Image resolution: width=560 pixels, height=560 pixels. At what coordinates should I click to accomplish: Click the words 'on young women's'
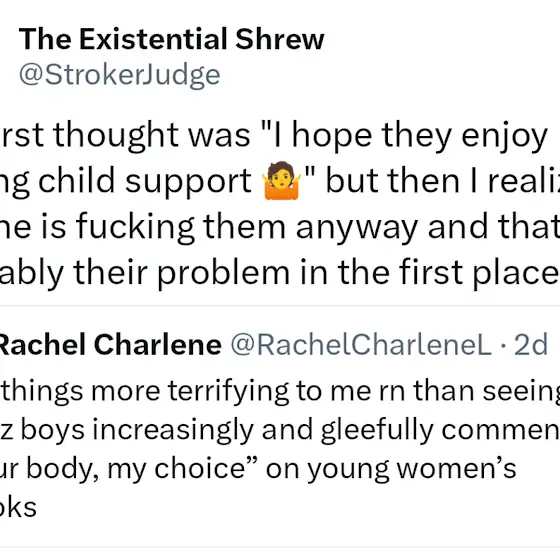click(x=391, y=469)
